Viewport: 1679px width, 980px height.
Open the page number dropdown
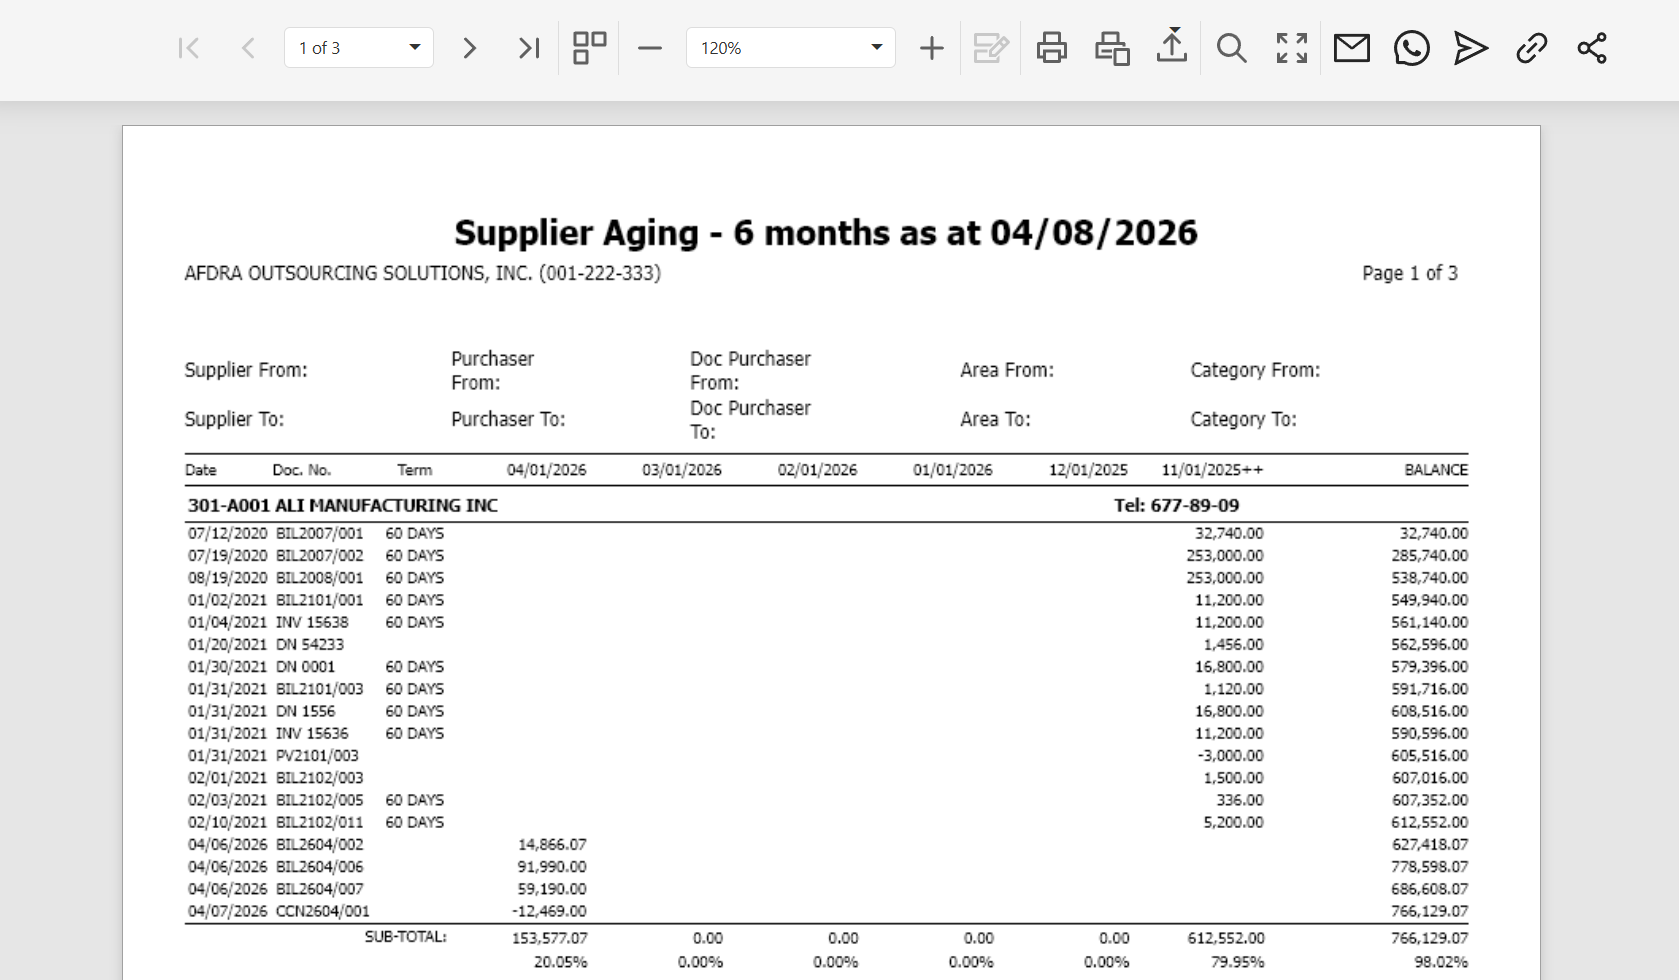tap(414, 48)
